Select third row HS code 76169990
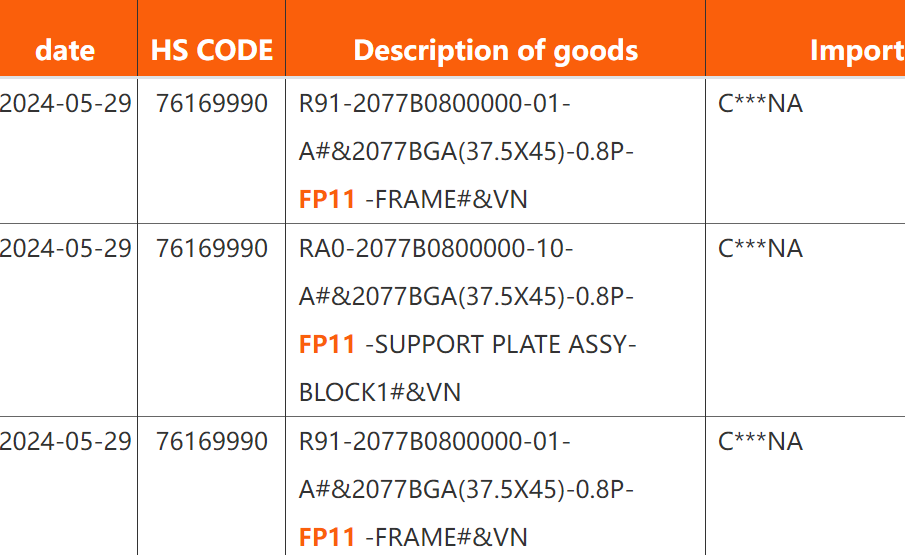 click(x=212, y=442)
